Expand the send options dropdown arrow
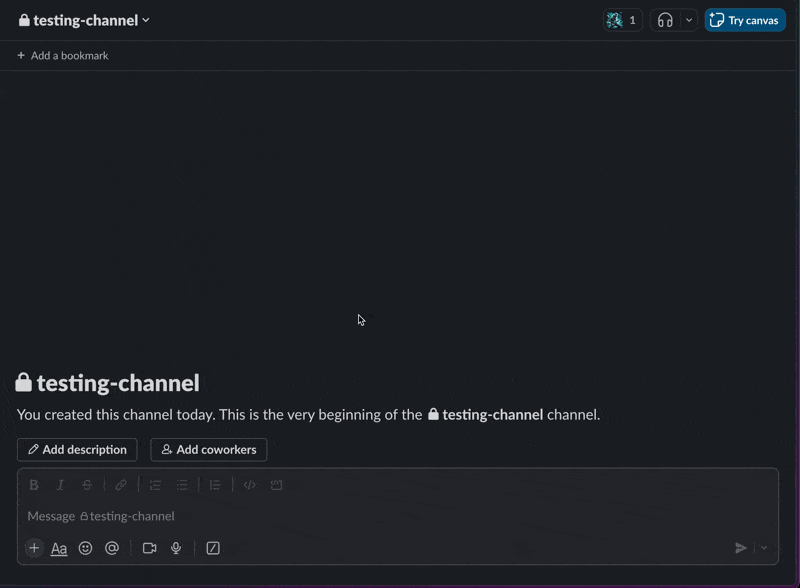Screen dimensions: 800x588 point(765,548)
